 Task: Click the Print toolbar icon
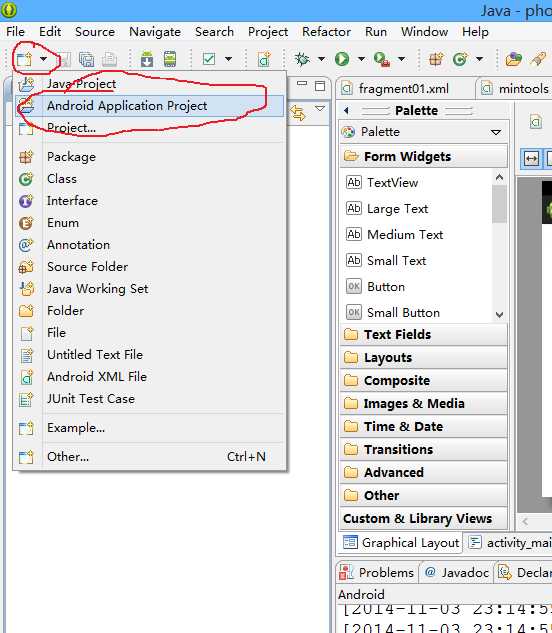pos(109,59)
